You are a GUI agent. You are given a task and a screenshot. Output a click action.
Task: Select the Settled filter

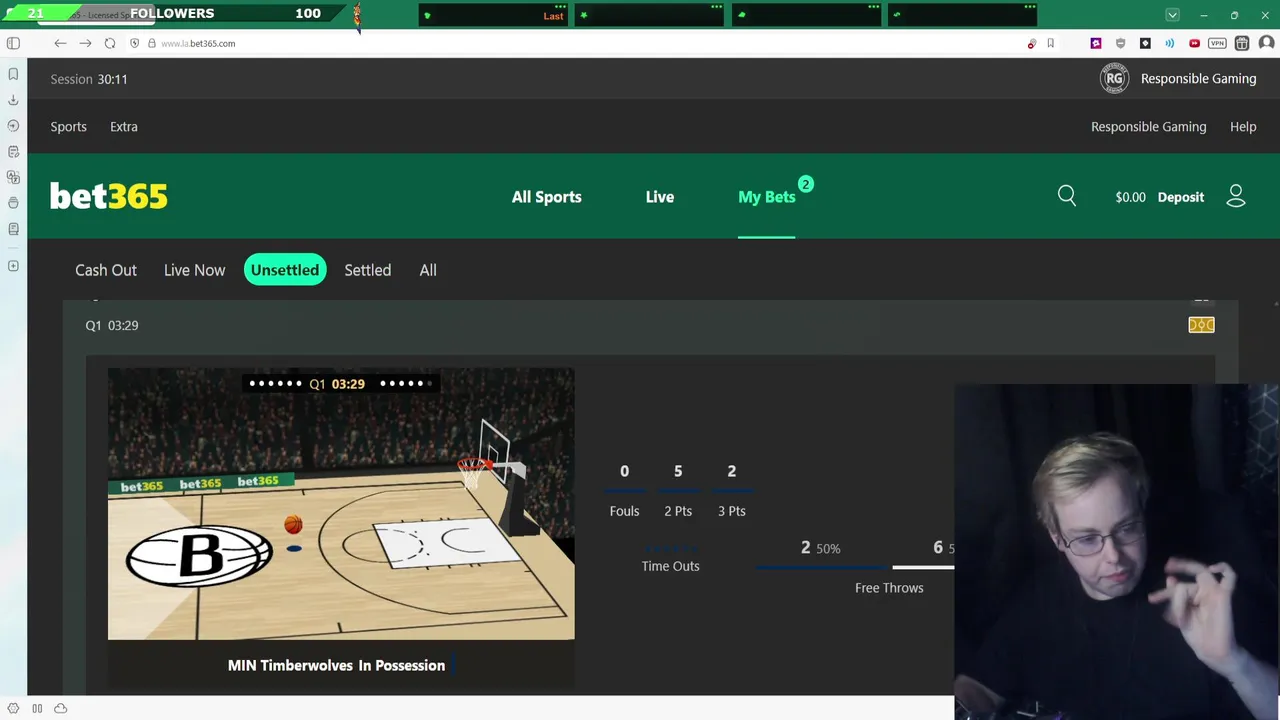coord(368,270)
